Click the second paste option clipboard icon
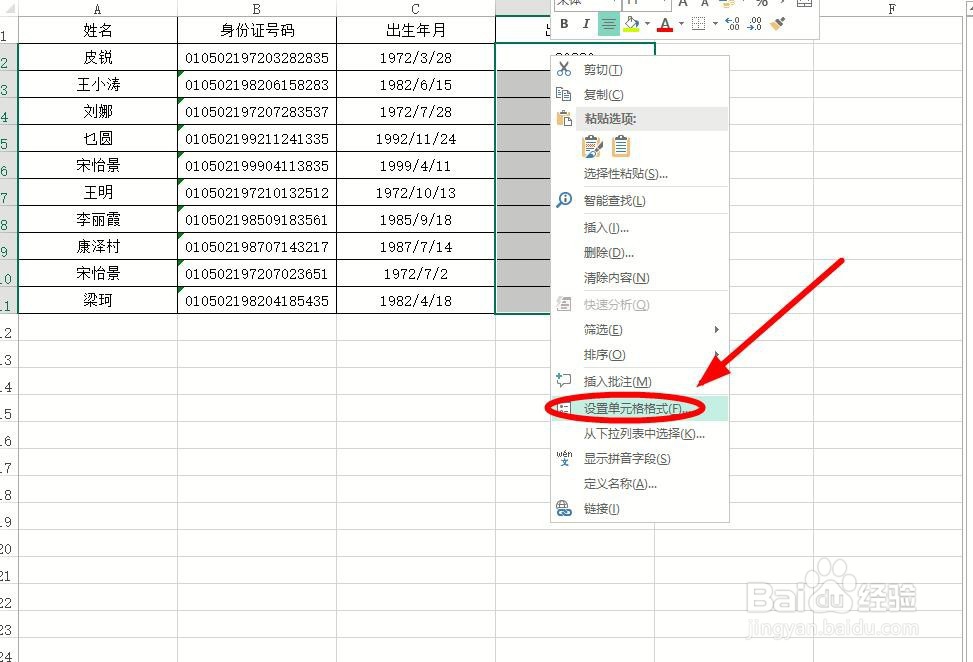Screen dimensions: 973x662 (x=621, y=146)
